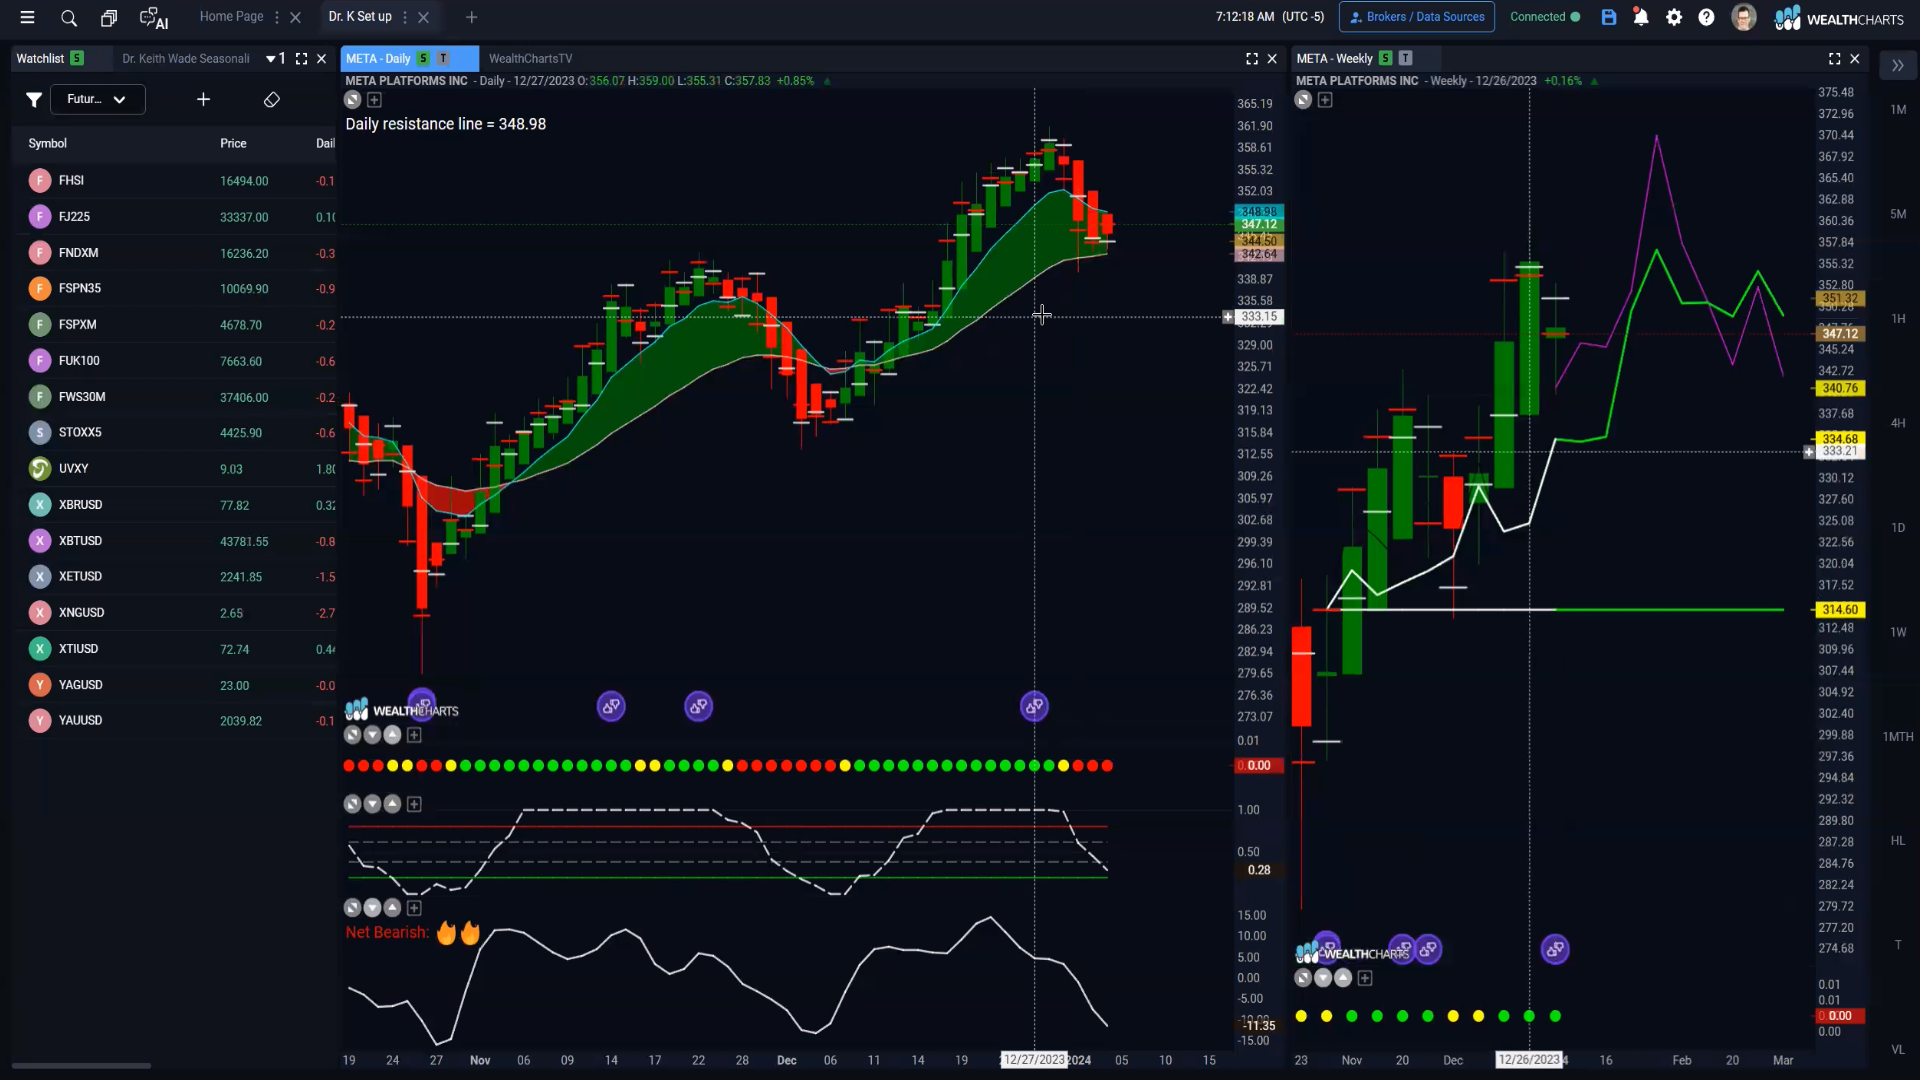This screenshot has width=1920, height=1080.
Task: Click weekly chart thumbs marker below 12/26/2023
Action: point(1555,949)
